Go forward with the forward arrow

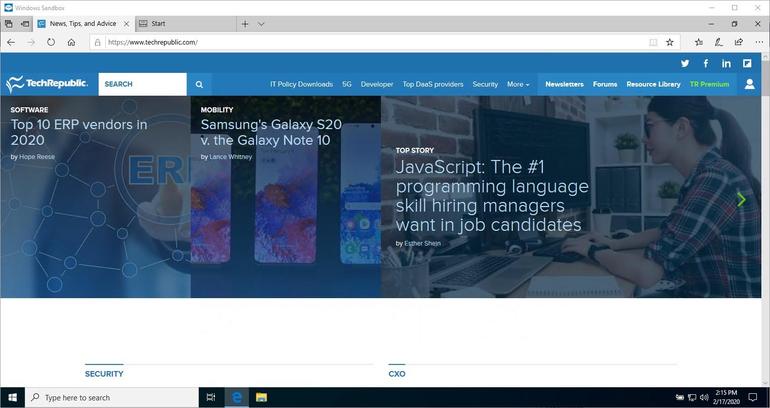31,42
